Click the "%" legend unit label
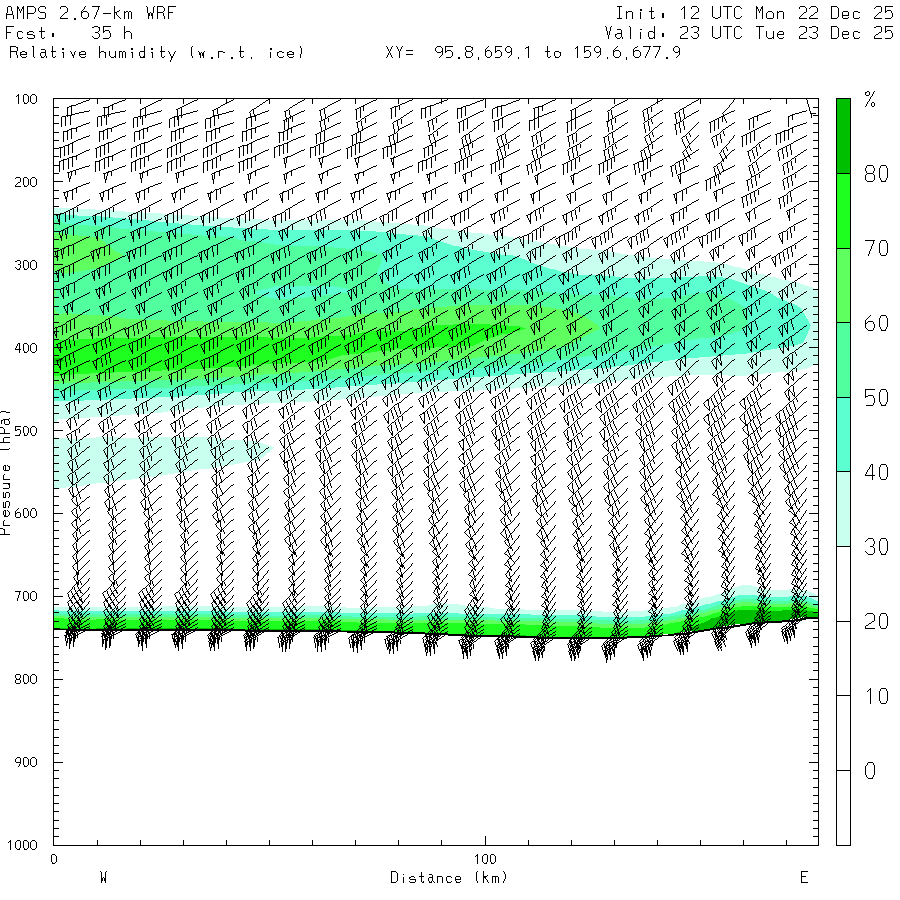The width and height of the screenshot is (900, 900). pyautogui.click(x=870, y=100)
